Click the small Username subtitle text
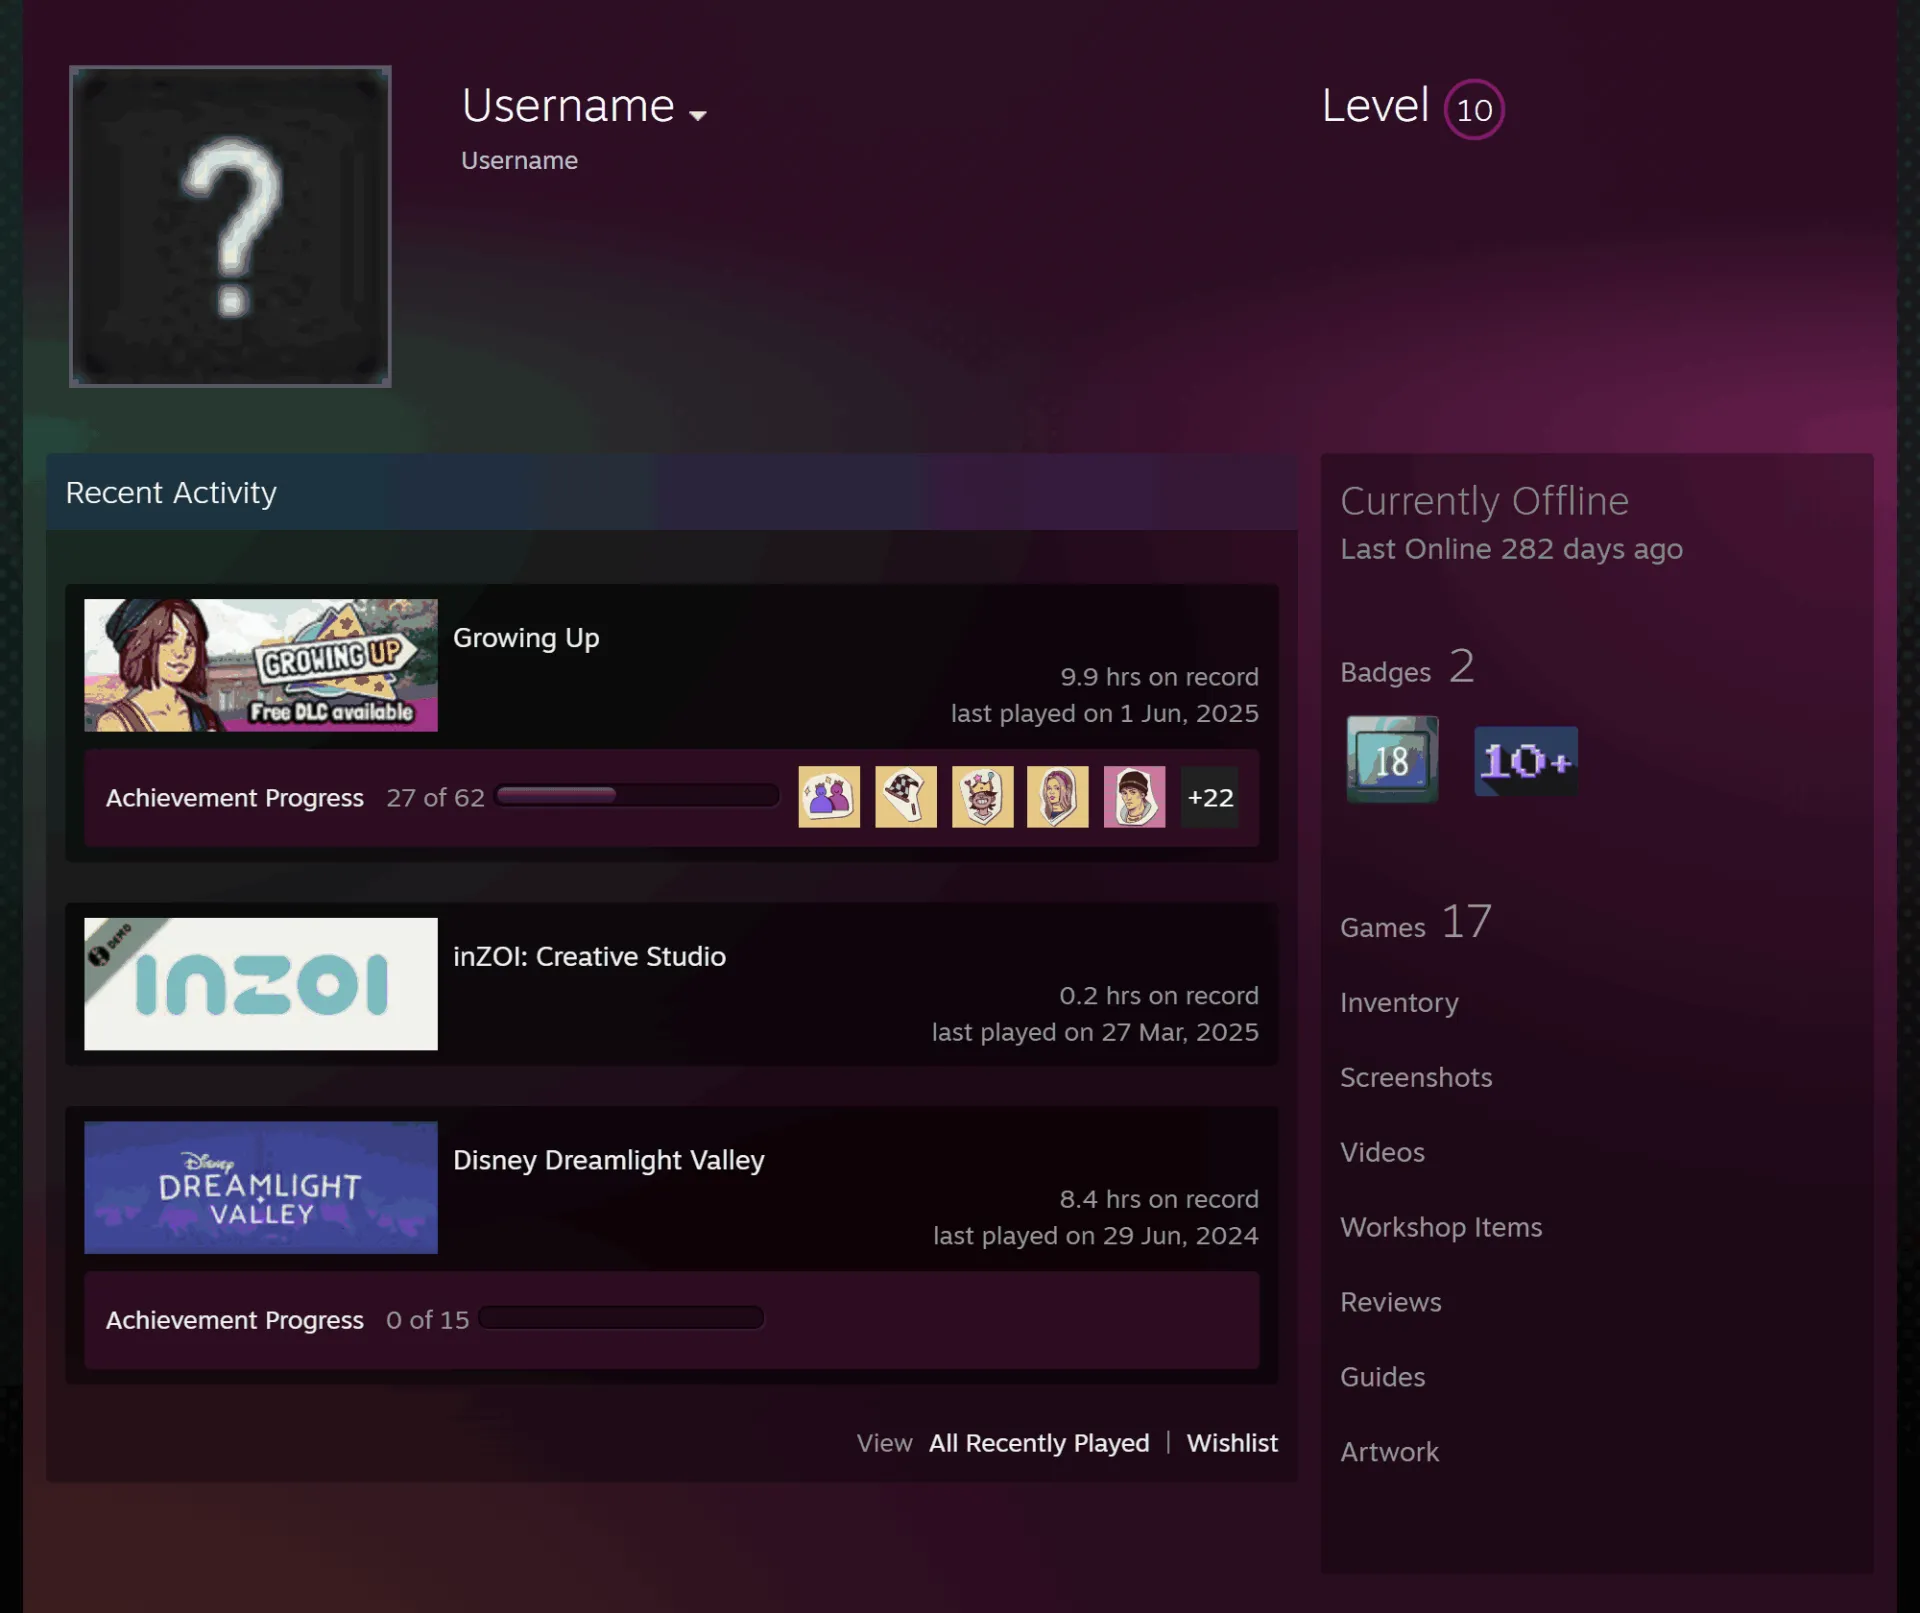 pos(519,161)
